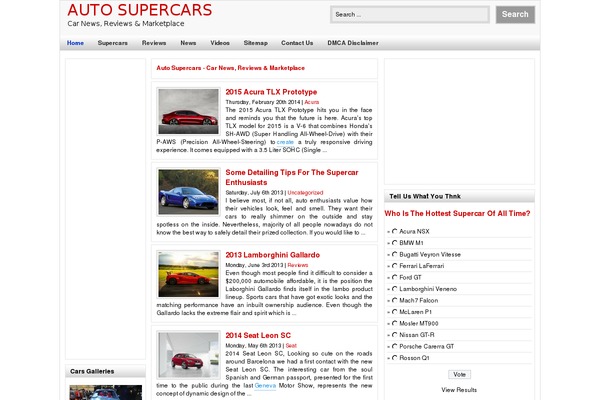Follow the Geneva inline link
This screenshot has height=400, width=600.
(265, 386)
